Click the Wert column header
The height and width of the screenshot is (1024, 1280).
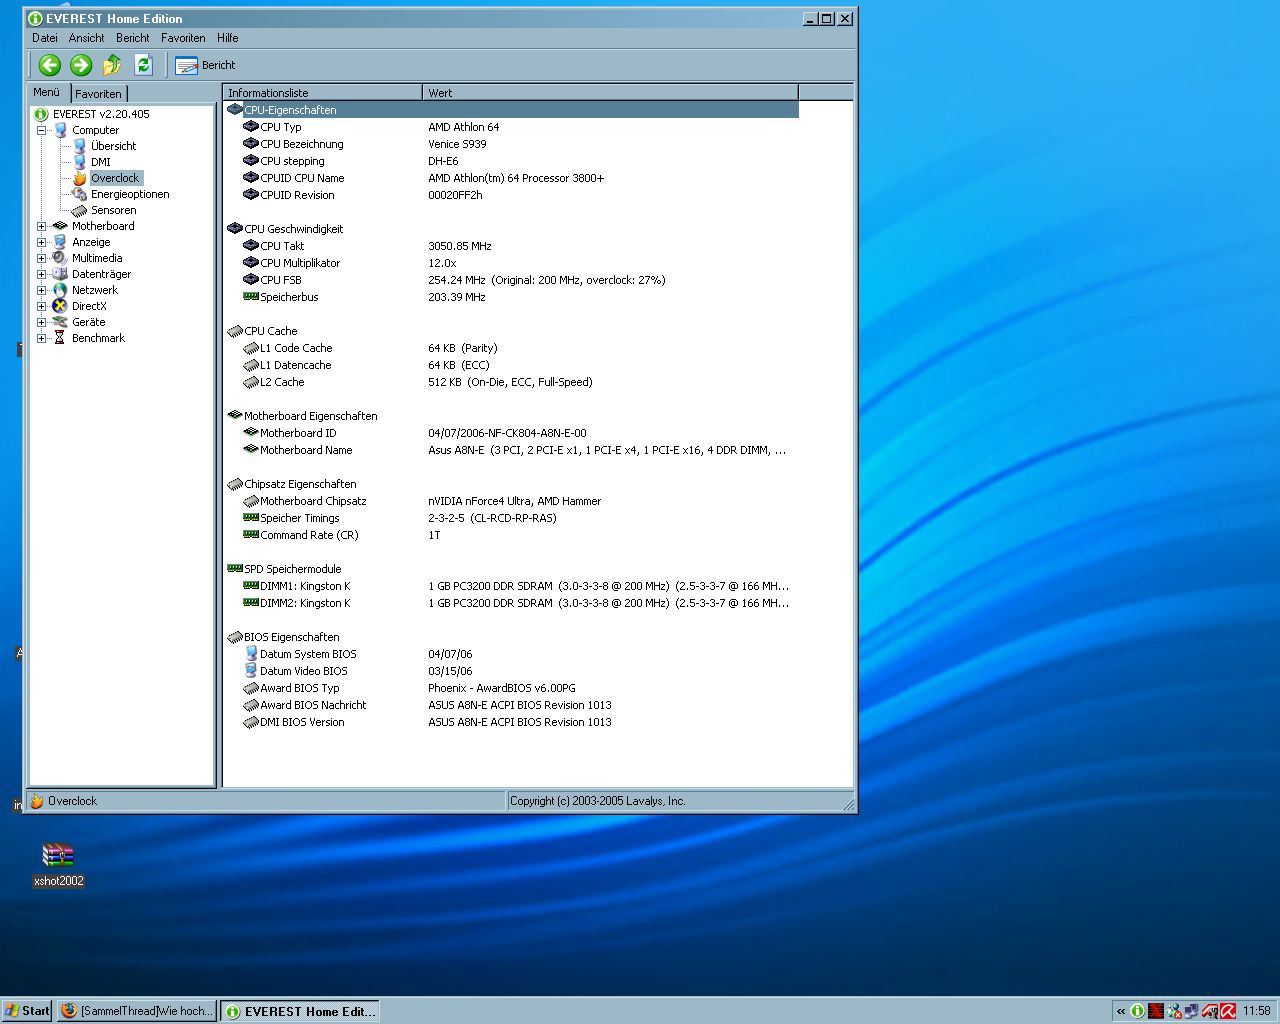pos(610,93)
